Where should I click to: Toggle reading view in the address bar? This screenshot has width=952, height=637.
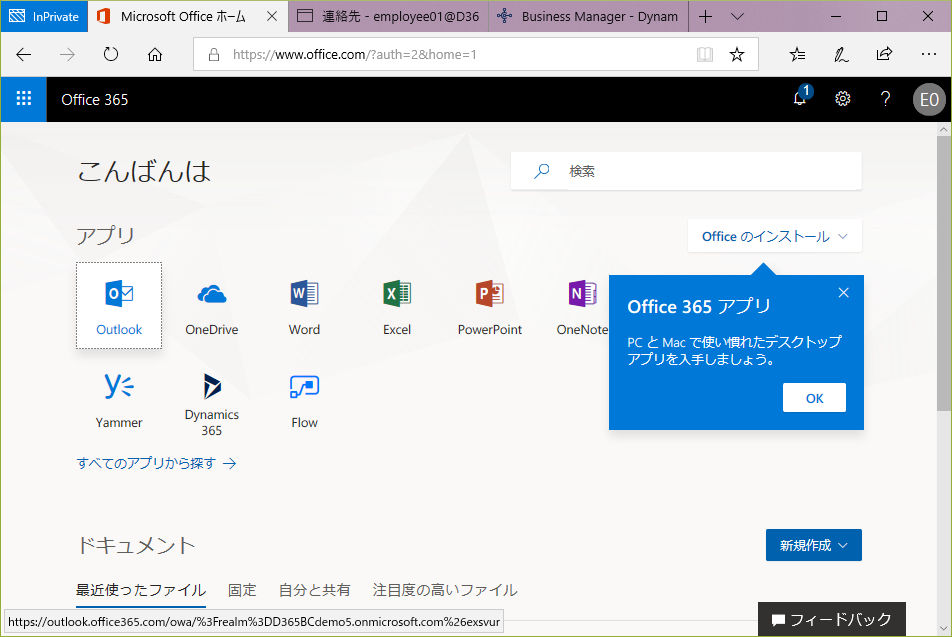click(x=704, y=55)
